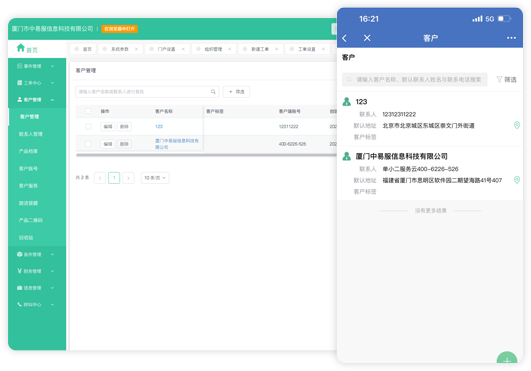Click 编辑 for customer 123

pyautogui.click(x=108, y=126)
